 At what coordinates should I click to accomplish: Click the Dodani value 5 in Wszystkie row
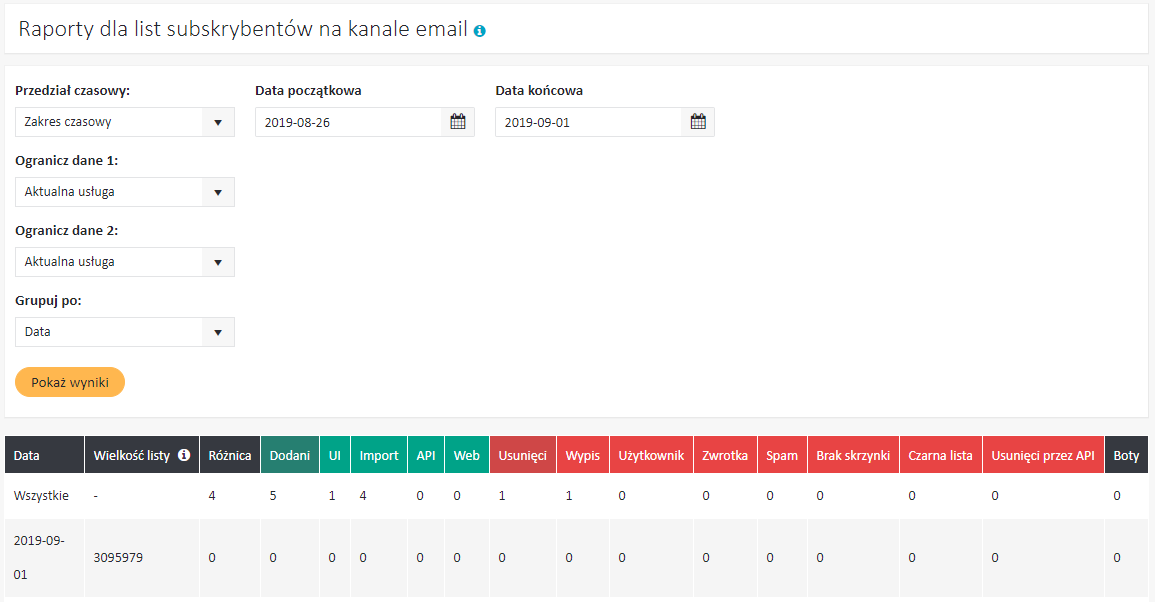[273, 496]
